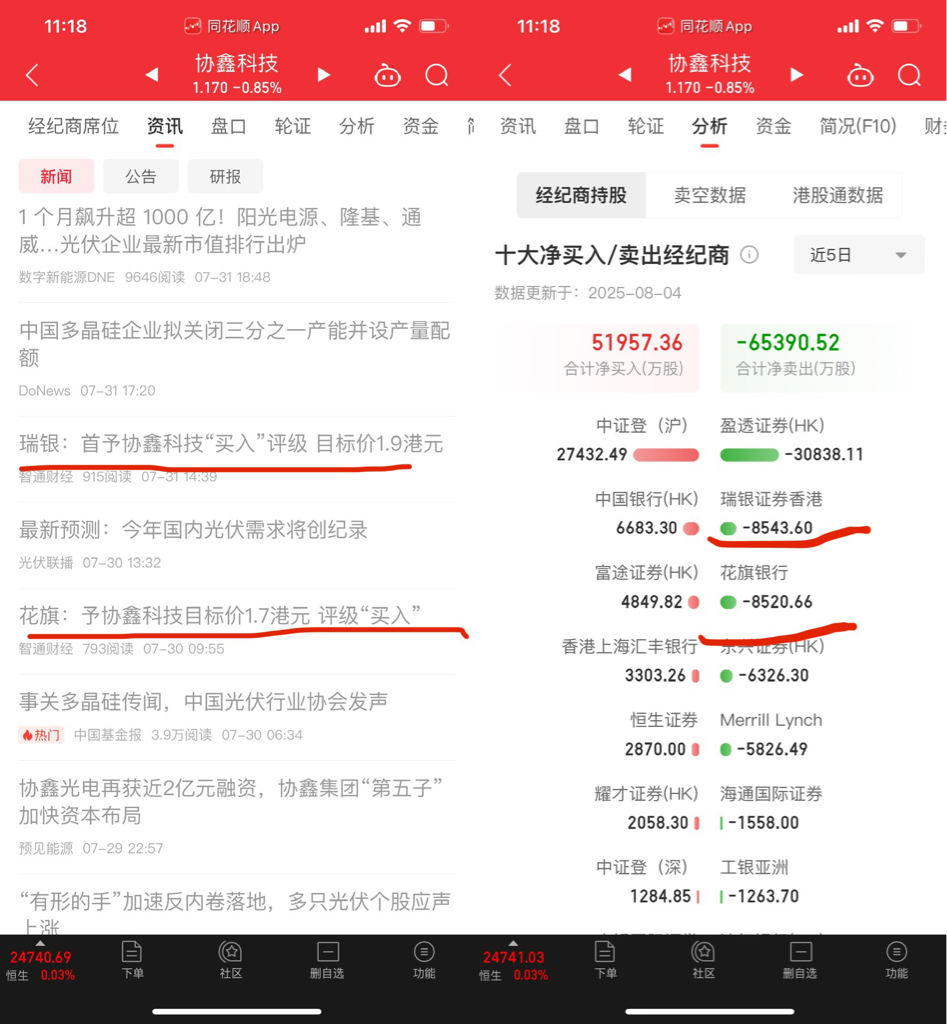Tap 瑞银证券香港 -8543.60 entry
The width and height of the screenshot is (947, 1024).
[772, 514]
